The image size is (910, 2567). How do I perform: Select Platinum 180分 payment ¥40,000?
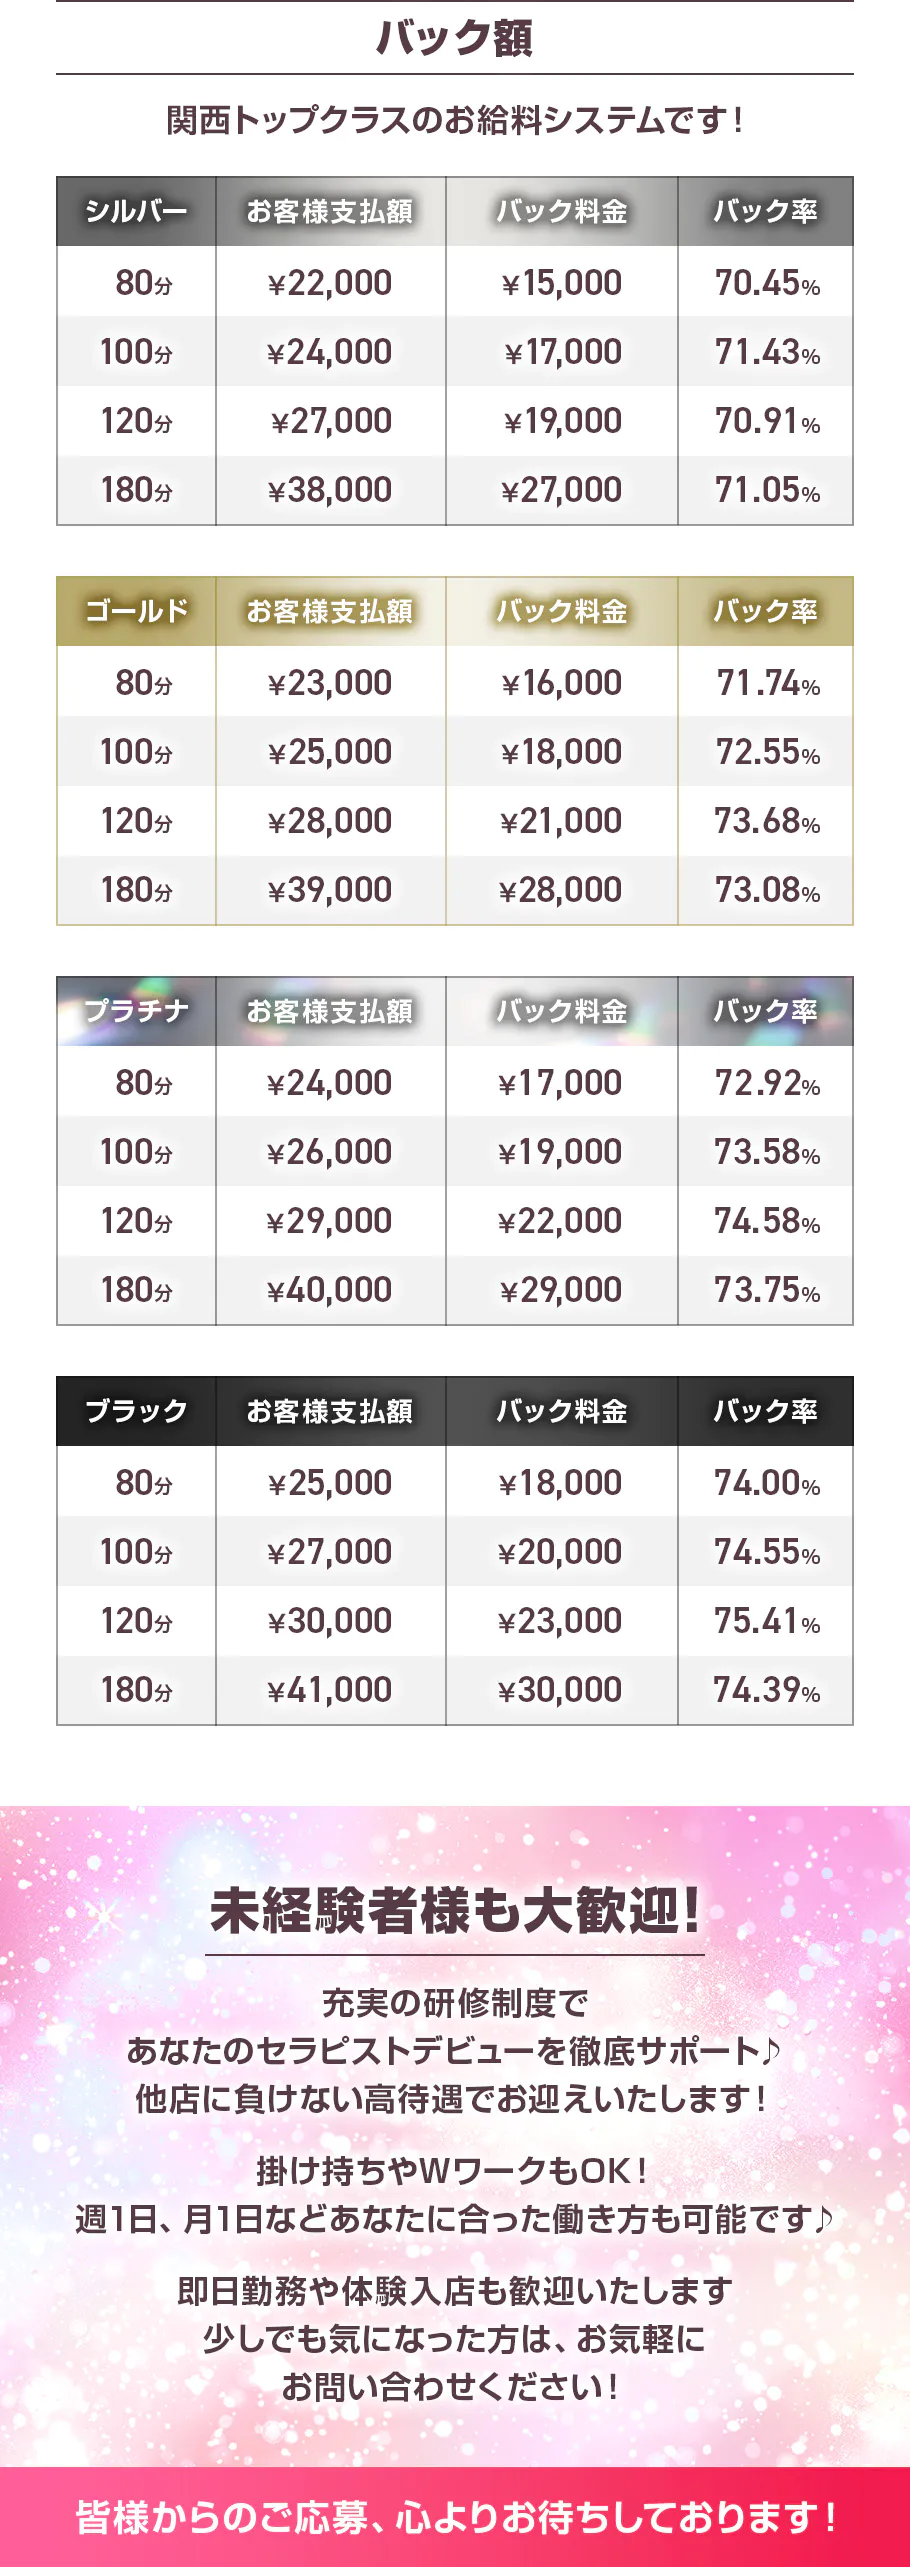coord(330,1290)
